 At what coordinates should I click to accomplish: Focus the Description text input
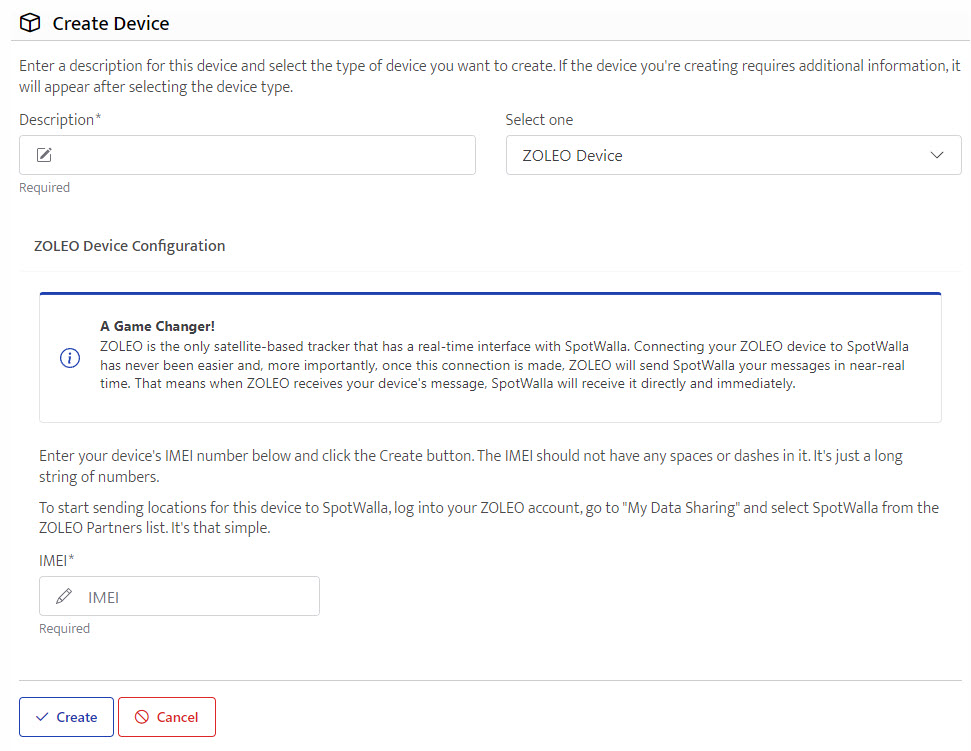[260, 155]
